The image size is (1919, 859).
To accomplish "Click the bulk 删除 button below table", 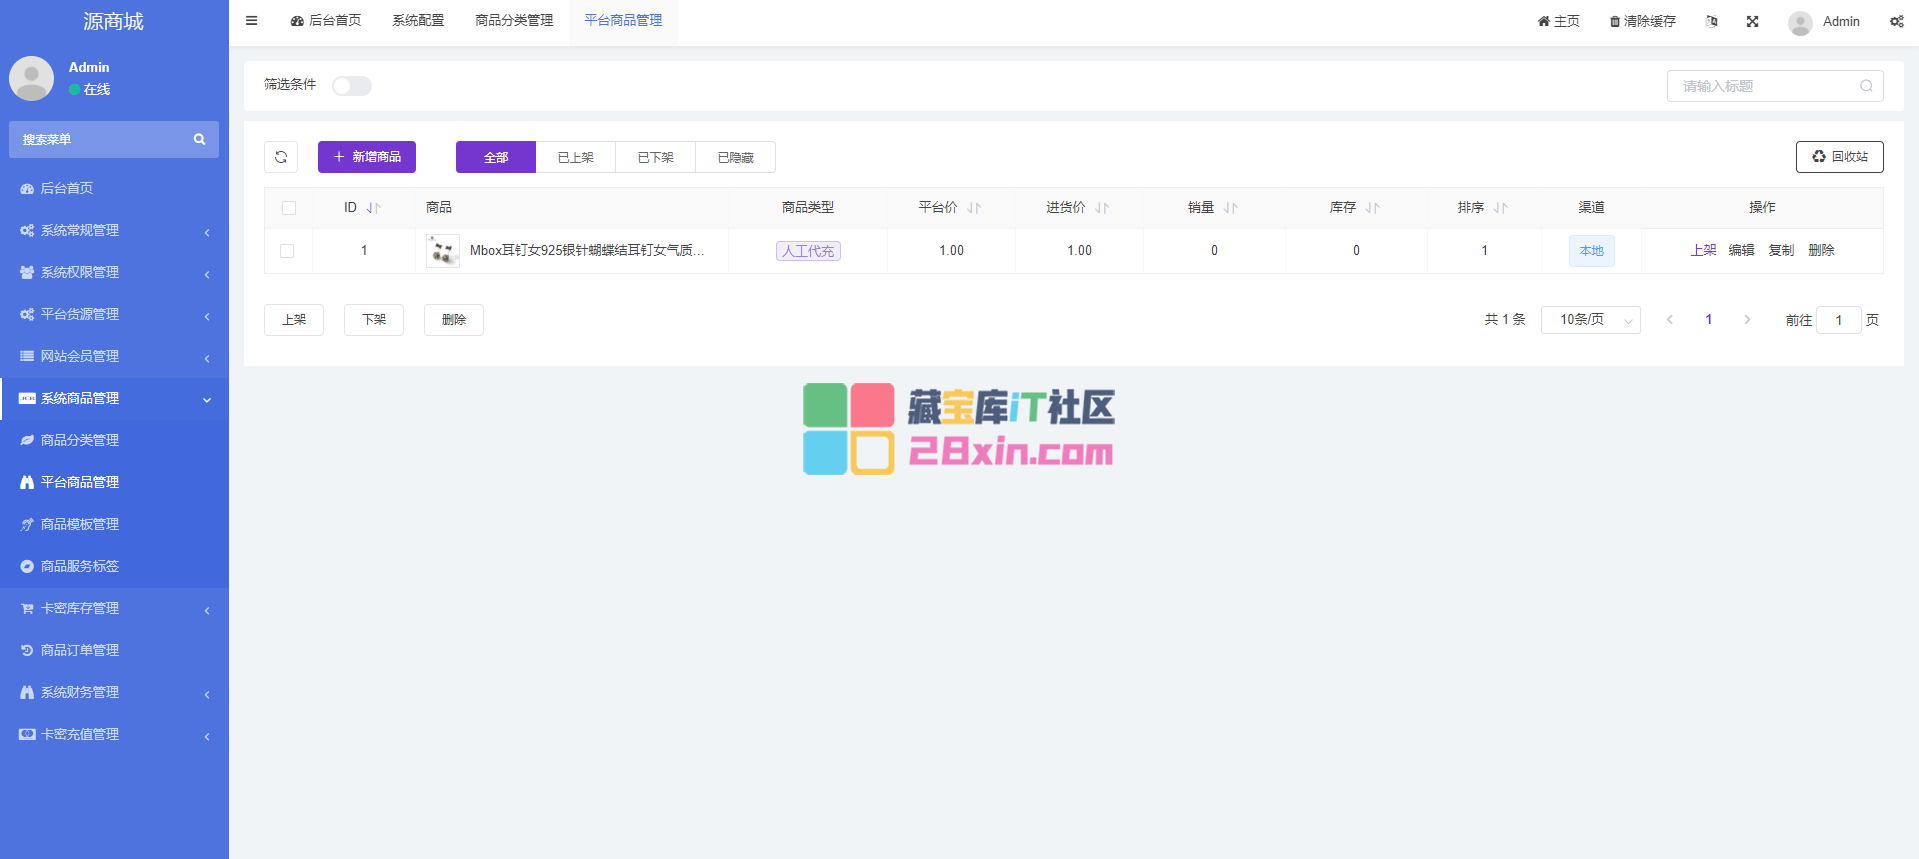I will (454, 320).
